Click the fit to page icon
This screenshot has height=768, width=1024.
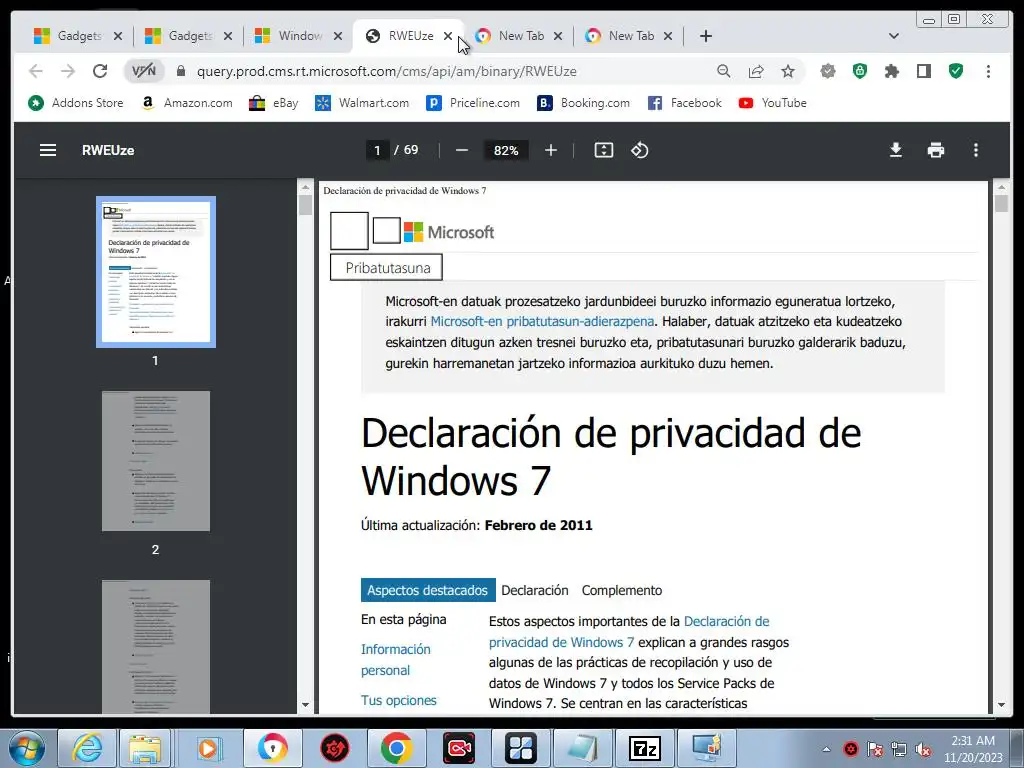click(x=603, y=150)
